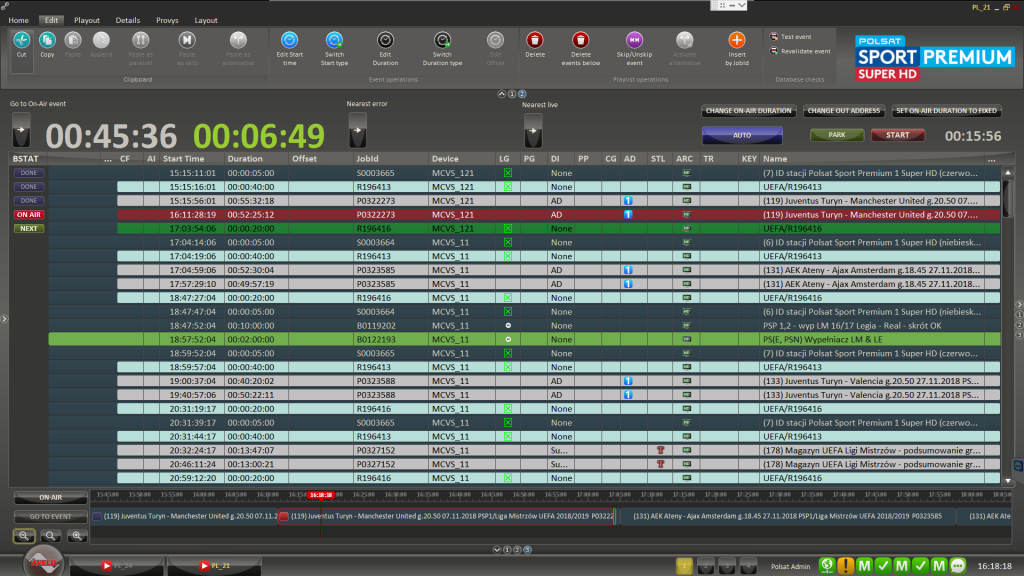Viewport: 1024px width, 576px height.
Task: Open the Playout ribbon tab
Action: (x=87, y=20)
